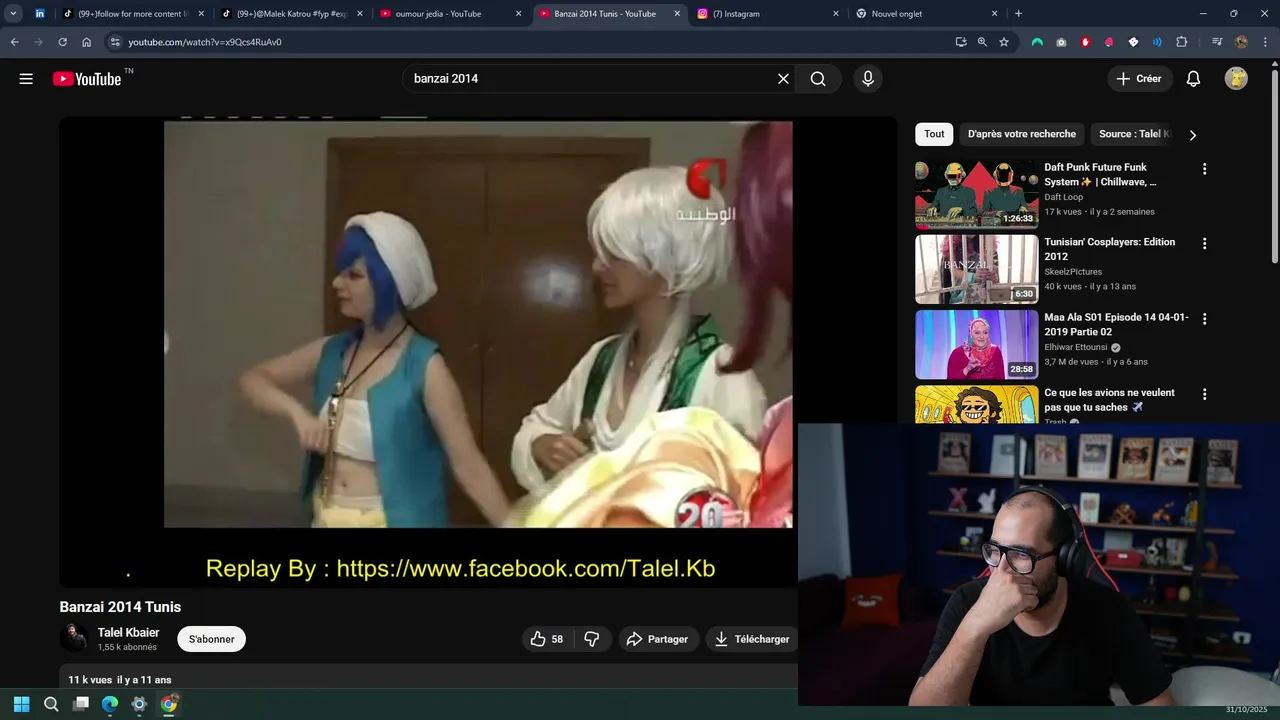Screen dimensions: 1280x720
Task: Bookmark this page with the star icon
Action: pyautogui.click(x=1004, y=42)
